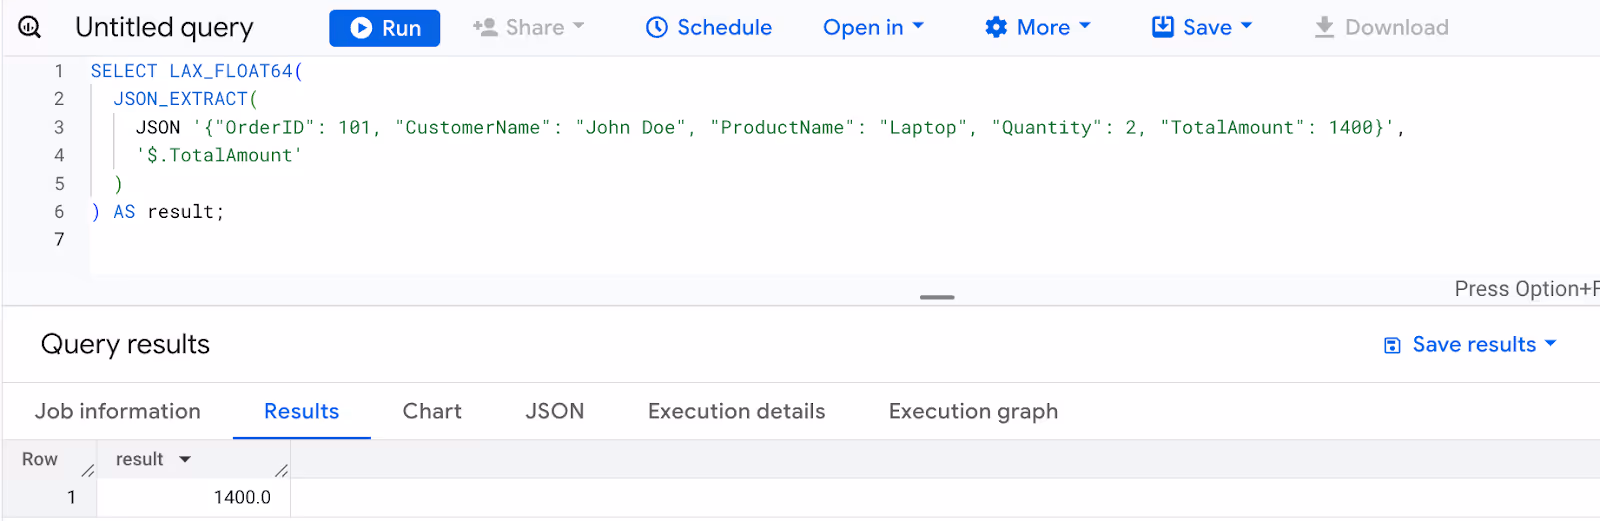
Task: Open the Save dropdown arrow
Action: click(x=1246, y=27)
